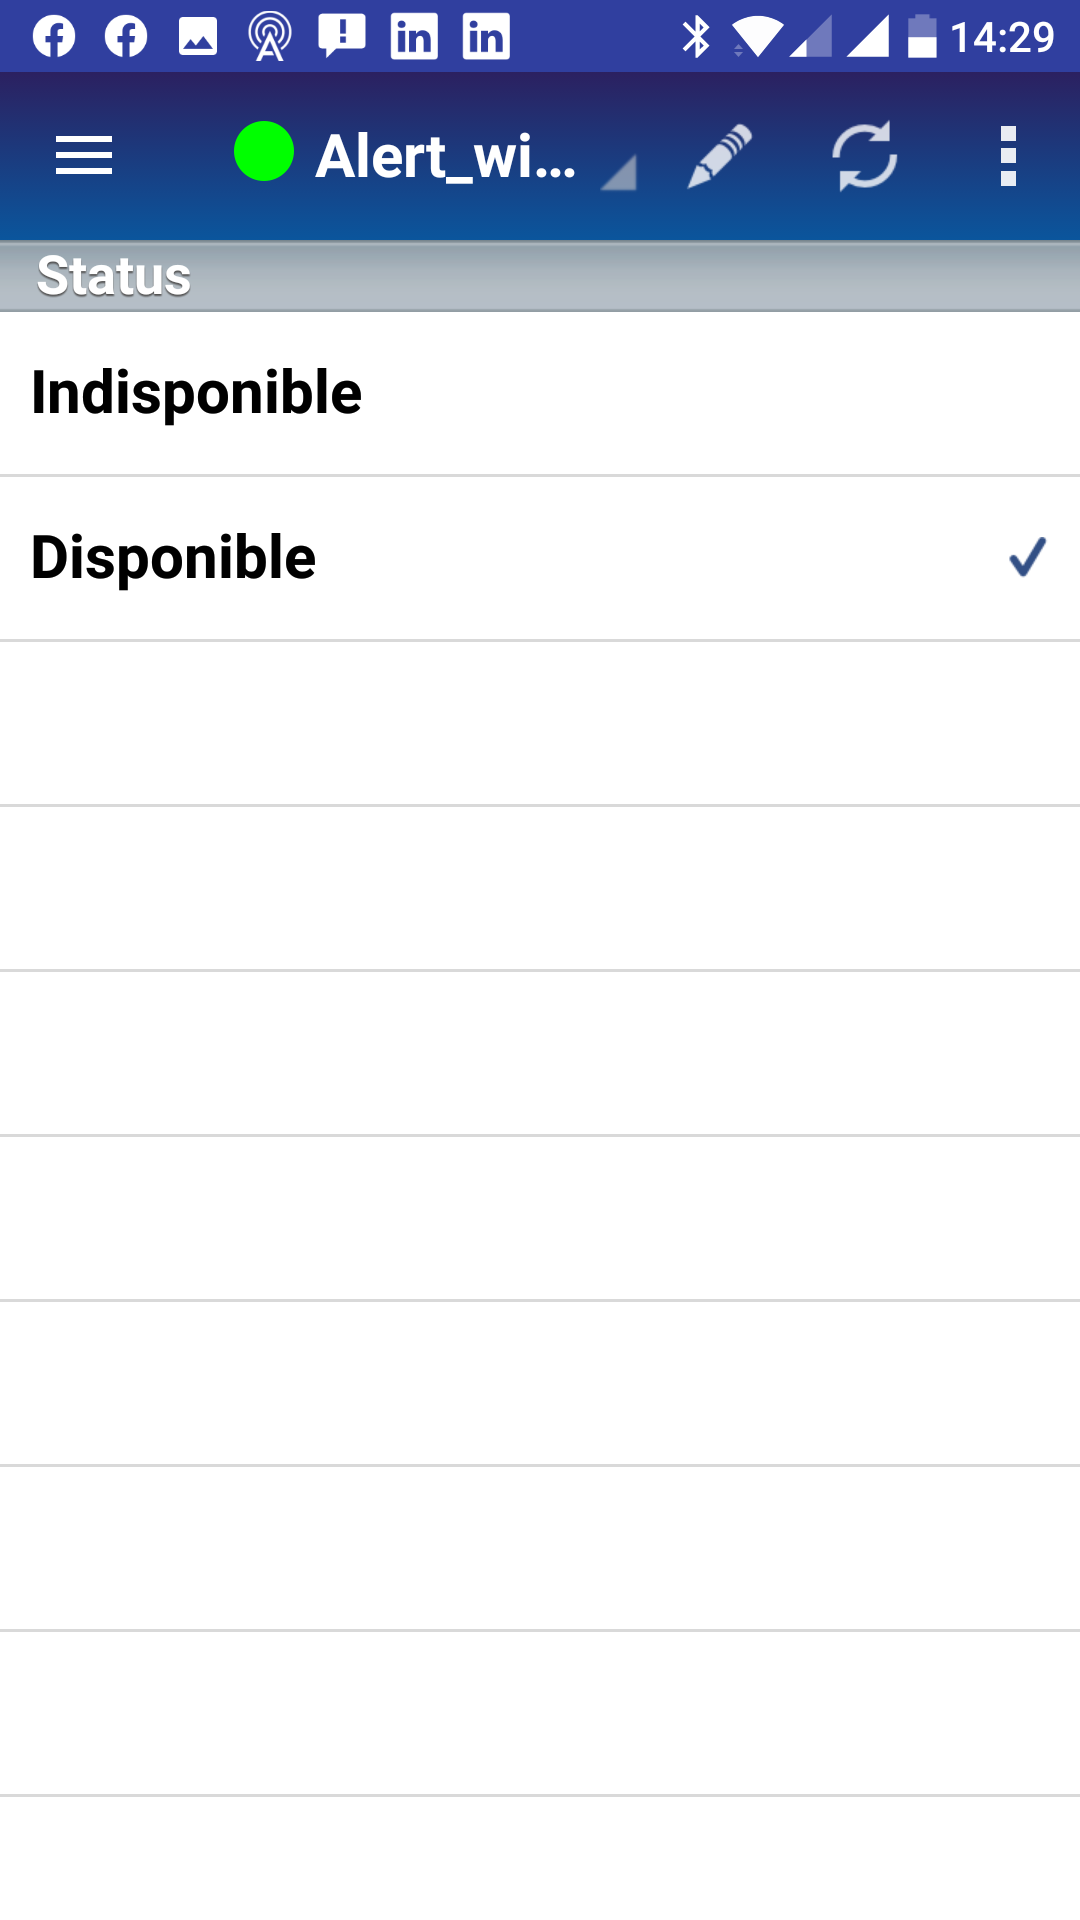
Task: Tap the first Facebook notification icon
Action: point(54,38)
